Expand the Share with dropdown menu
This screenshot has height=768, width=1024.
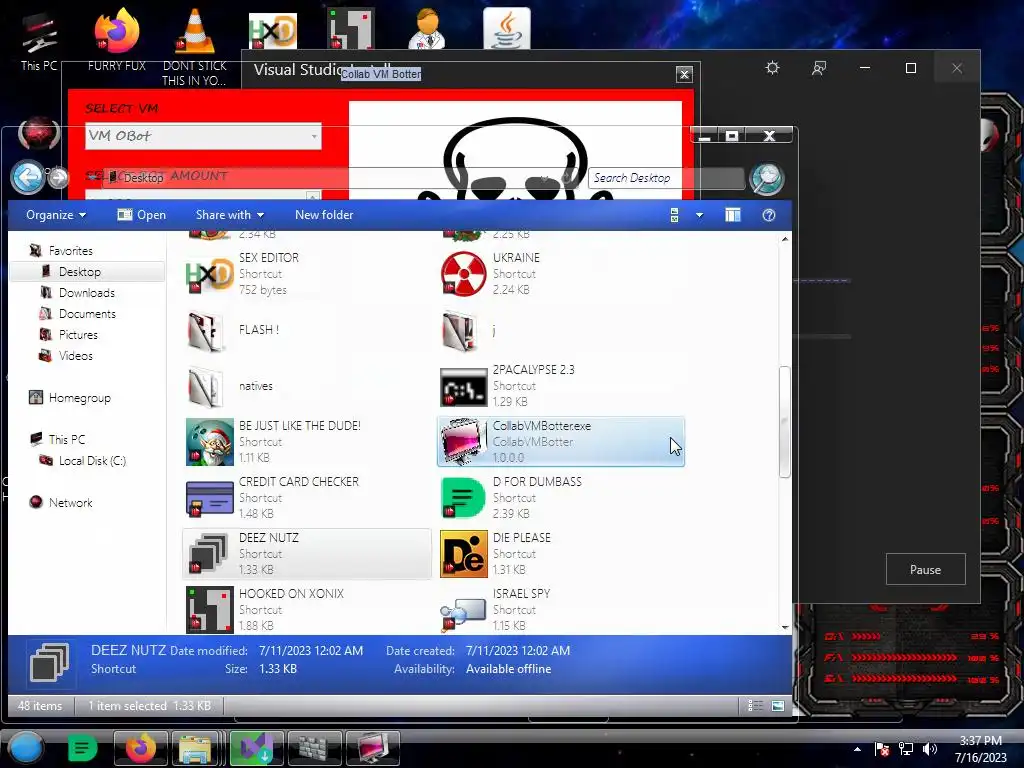[230, 215]
